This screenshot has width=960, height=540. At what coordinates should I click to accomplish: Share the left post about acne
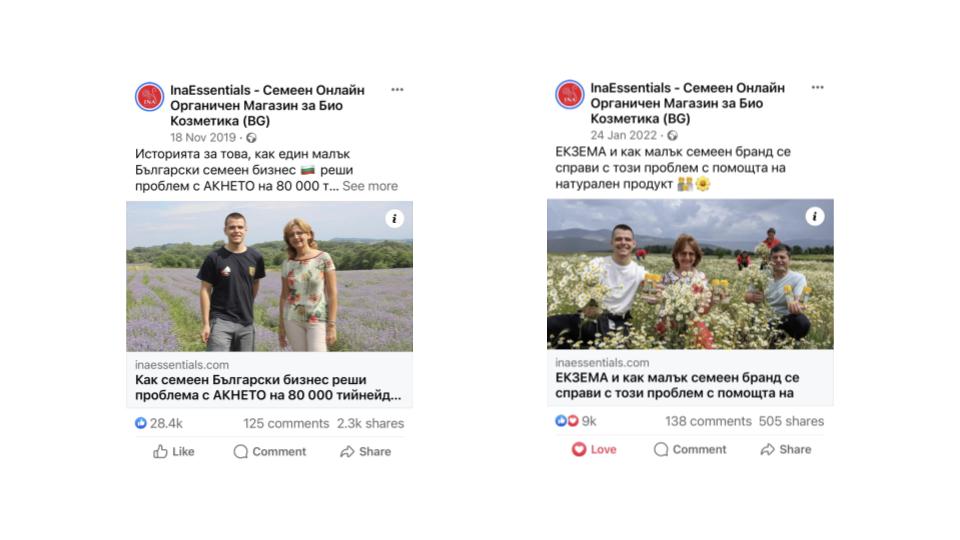pyautogui.click(x=366, y=452)
